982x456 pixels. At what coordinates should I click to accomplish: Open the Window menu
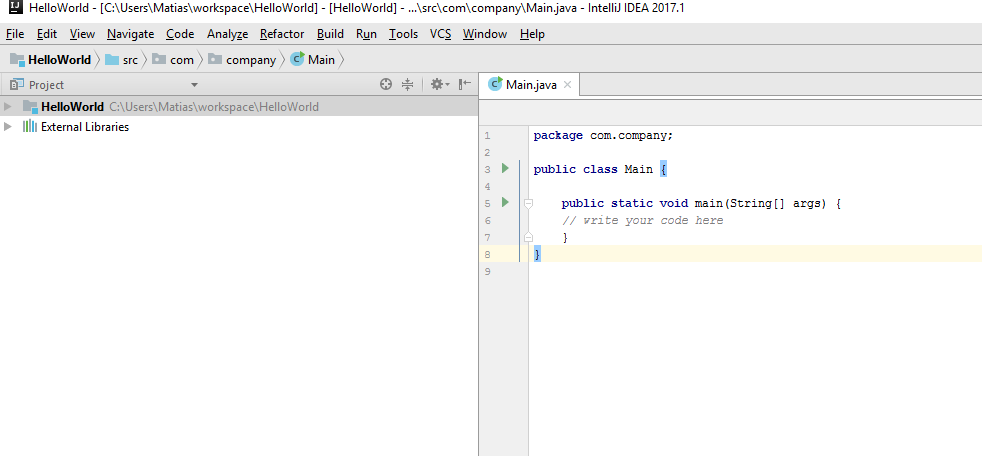coord(485,34)
